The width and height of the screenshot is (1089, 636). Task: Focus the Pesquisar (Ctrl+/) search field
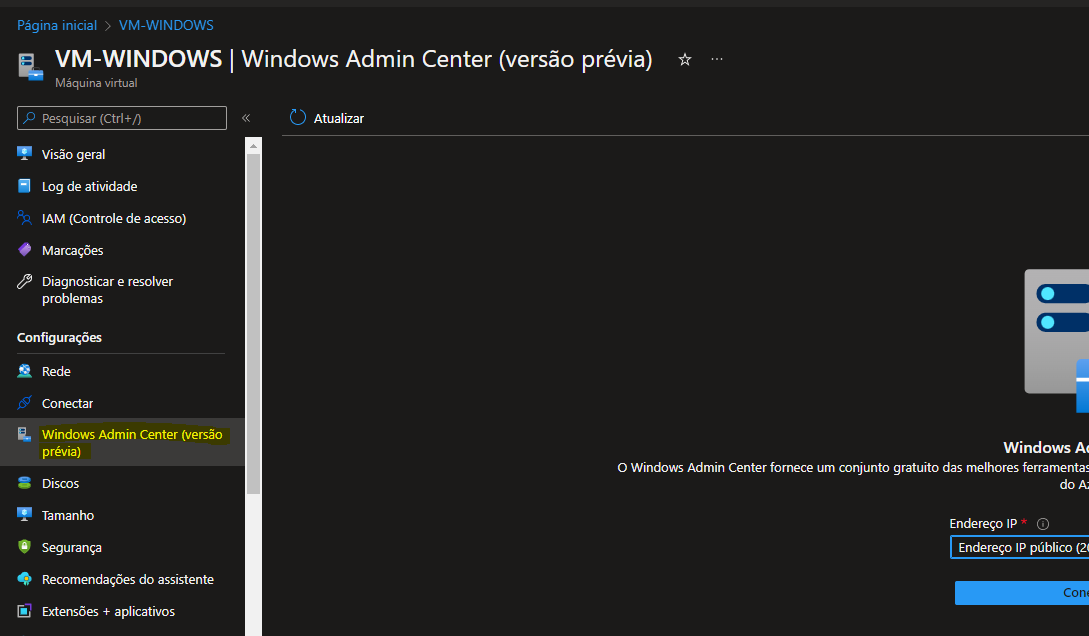[x=122, y=118]
